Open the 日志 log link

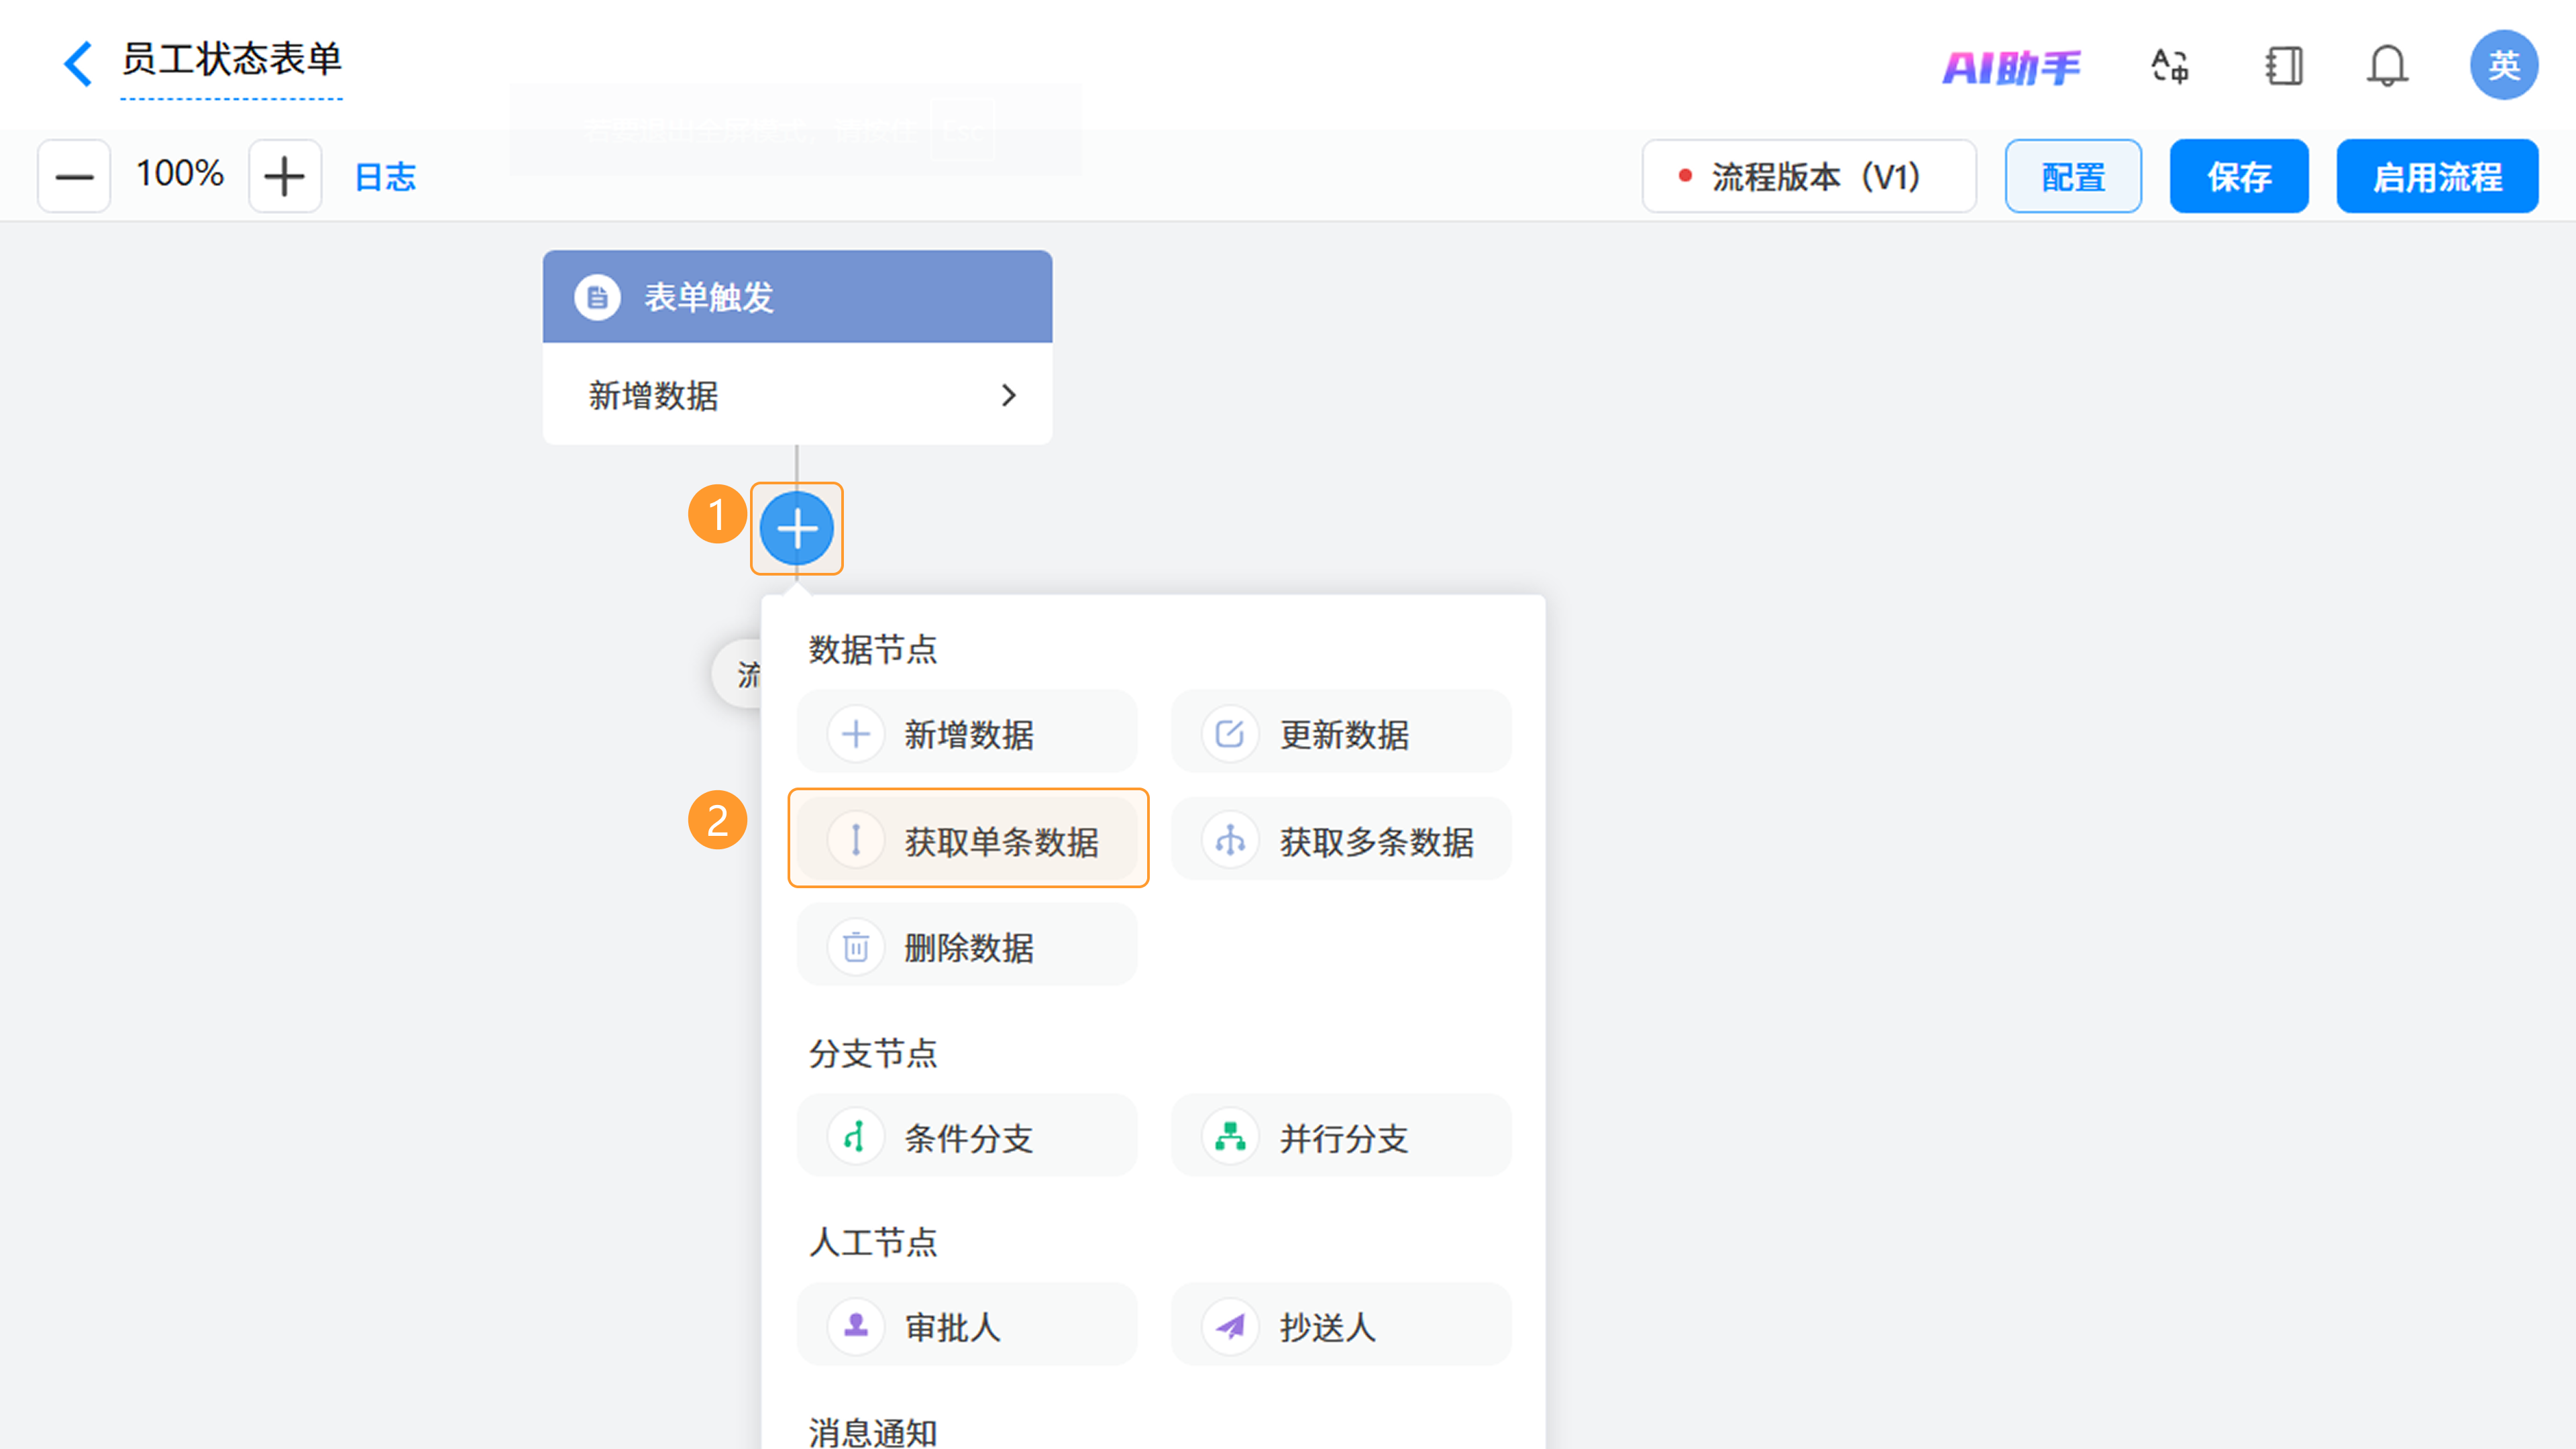click(x=386, y=177)
